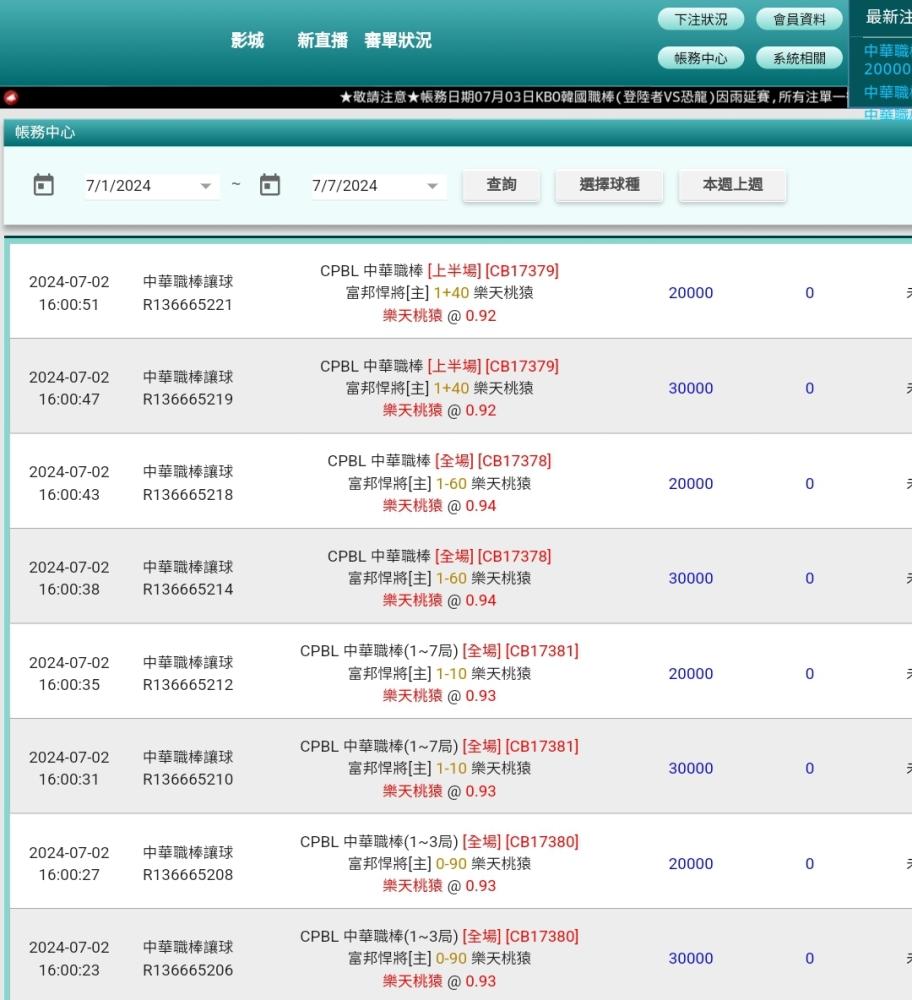Click the 0 value in row R136665221
This screenshot has width=912, height=1000.
(809, 293)
